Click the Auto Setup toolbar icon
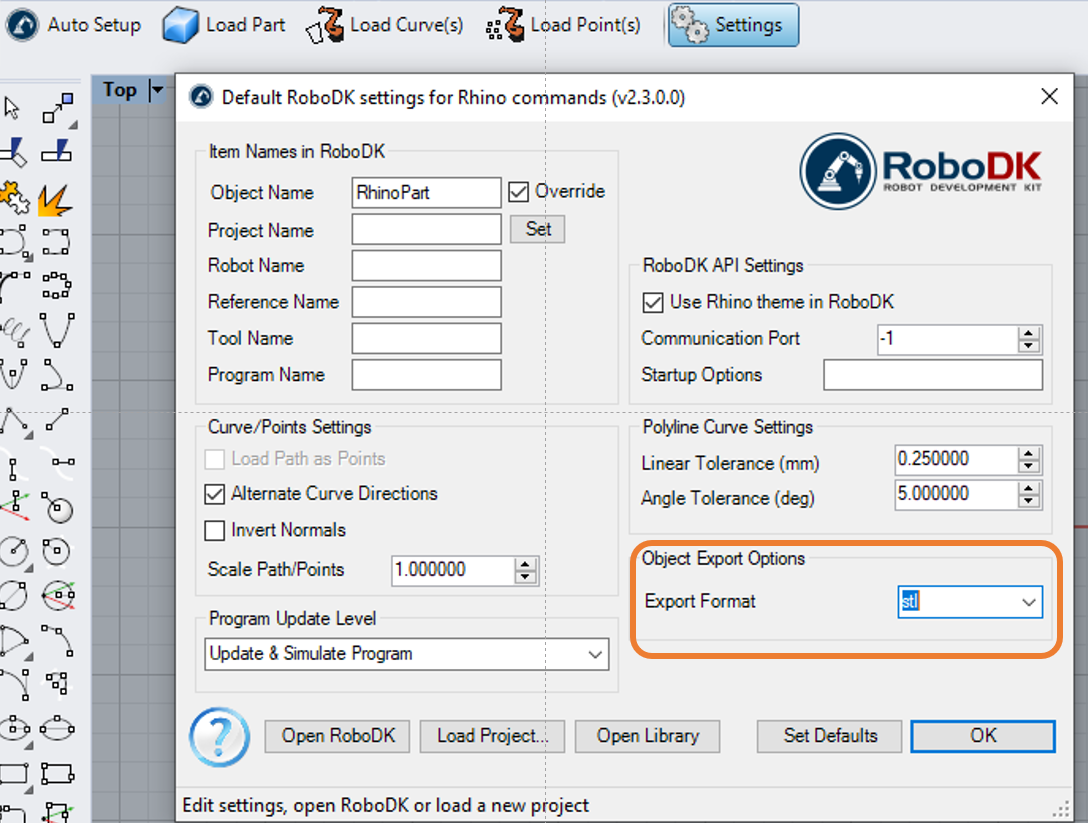The image size is (1088, 823). click(23, 25)
